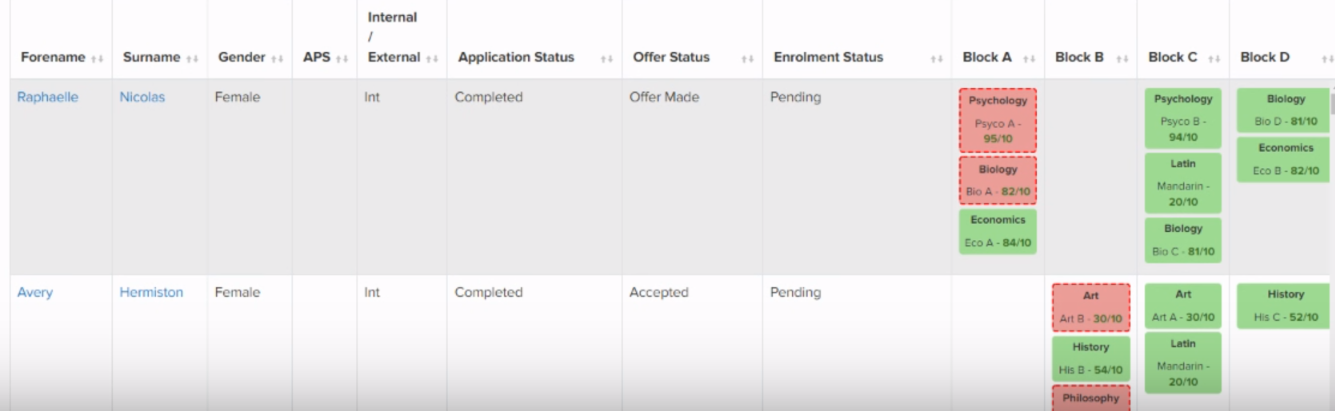The width and height of the screenshot is (1335, 411).
Task: Open the Nicolas surname link
Action: 143,97
